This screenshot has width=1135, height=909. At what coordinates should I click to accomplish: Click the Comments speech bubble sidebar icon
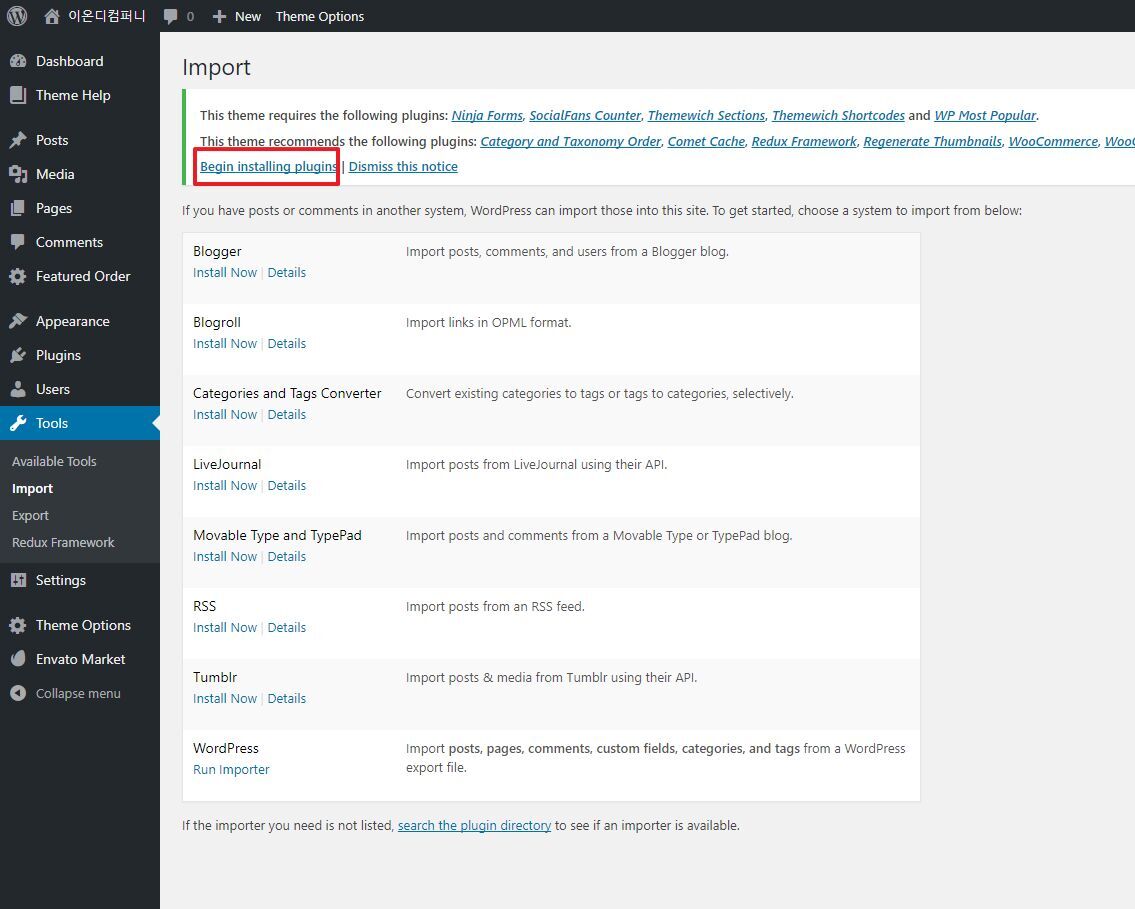coord(18,242)
